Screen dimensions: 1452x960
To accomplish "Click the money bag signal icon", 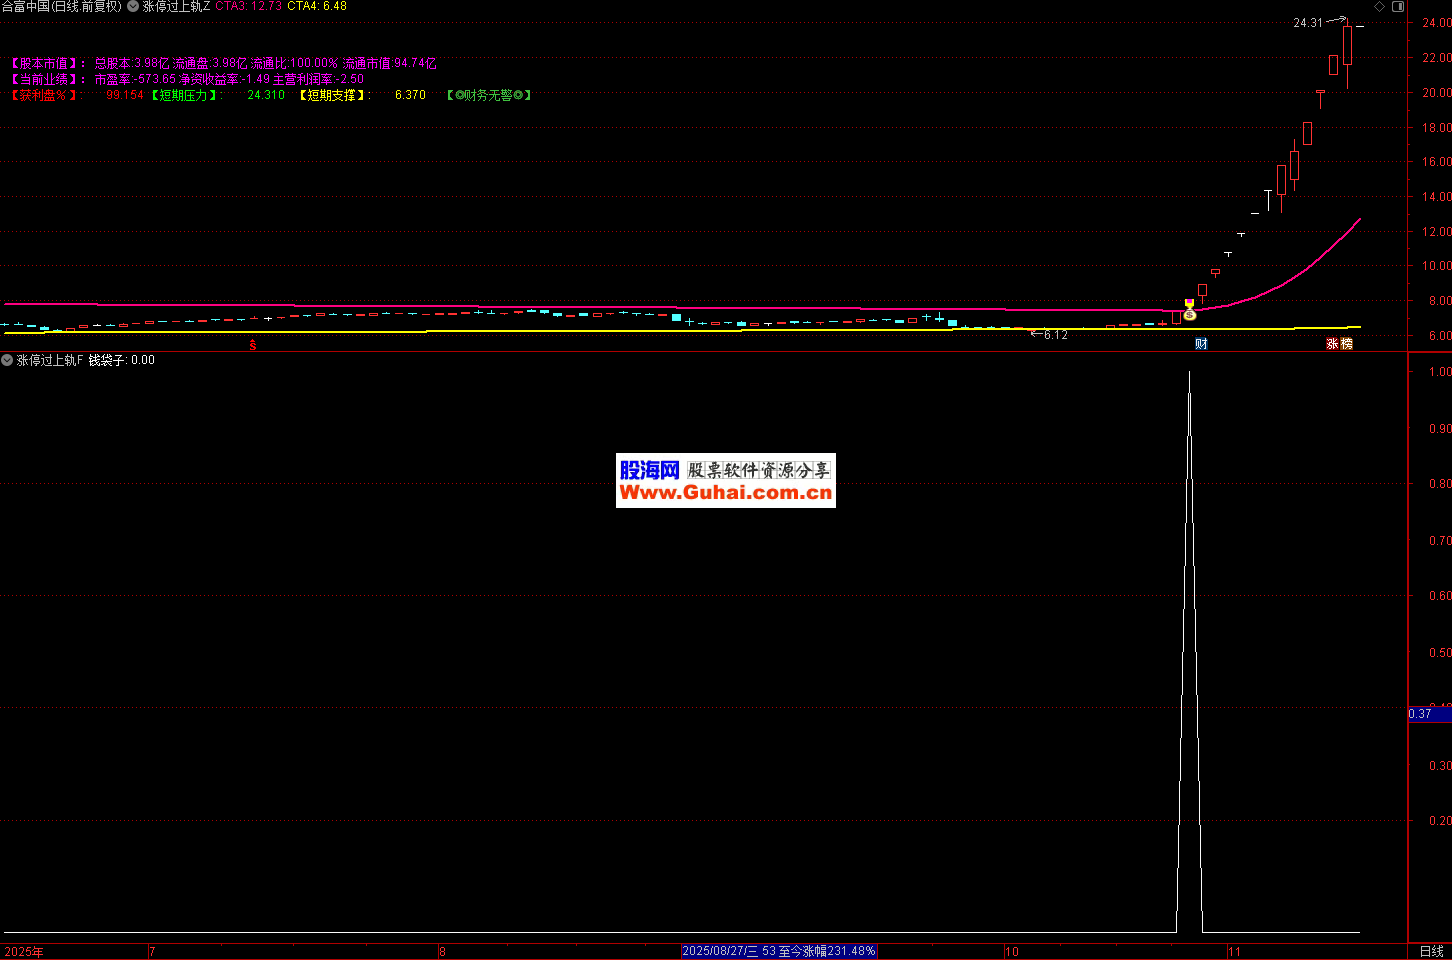I will (1189, 315).
